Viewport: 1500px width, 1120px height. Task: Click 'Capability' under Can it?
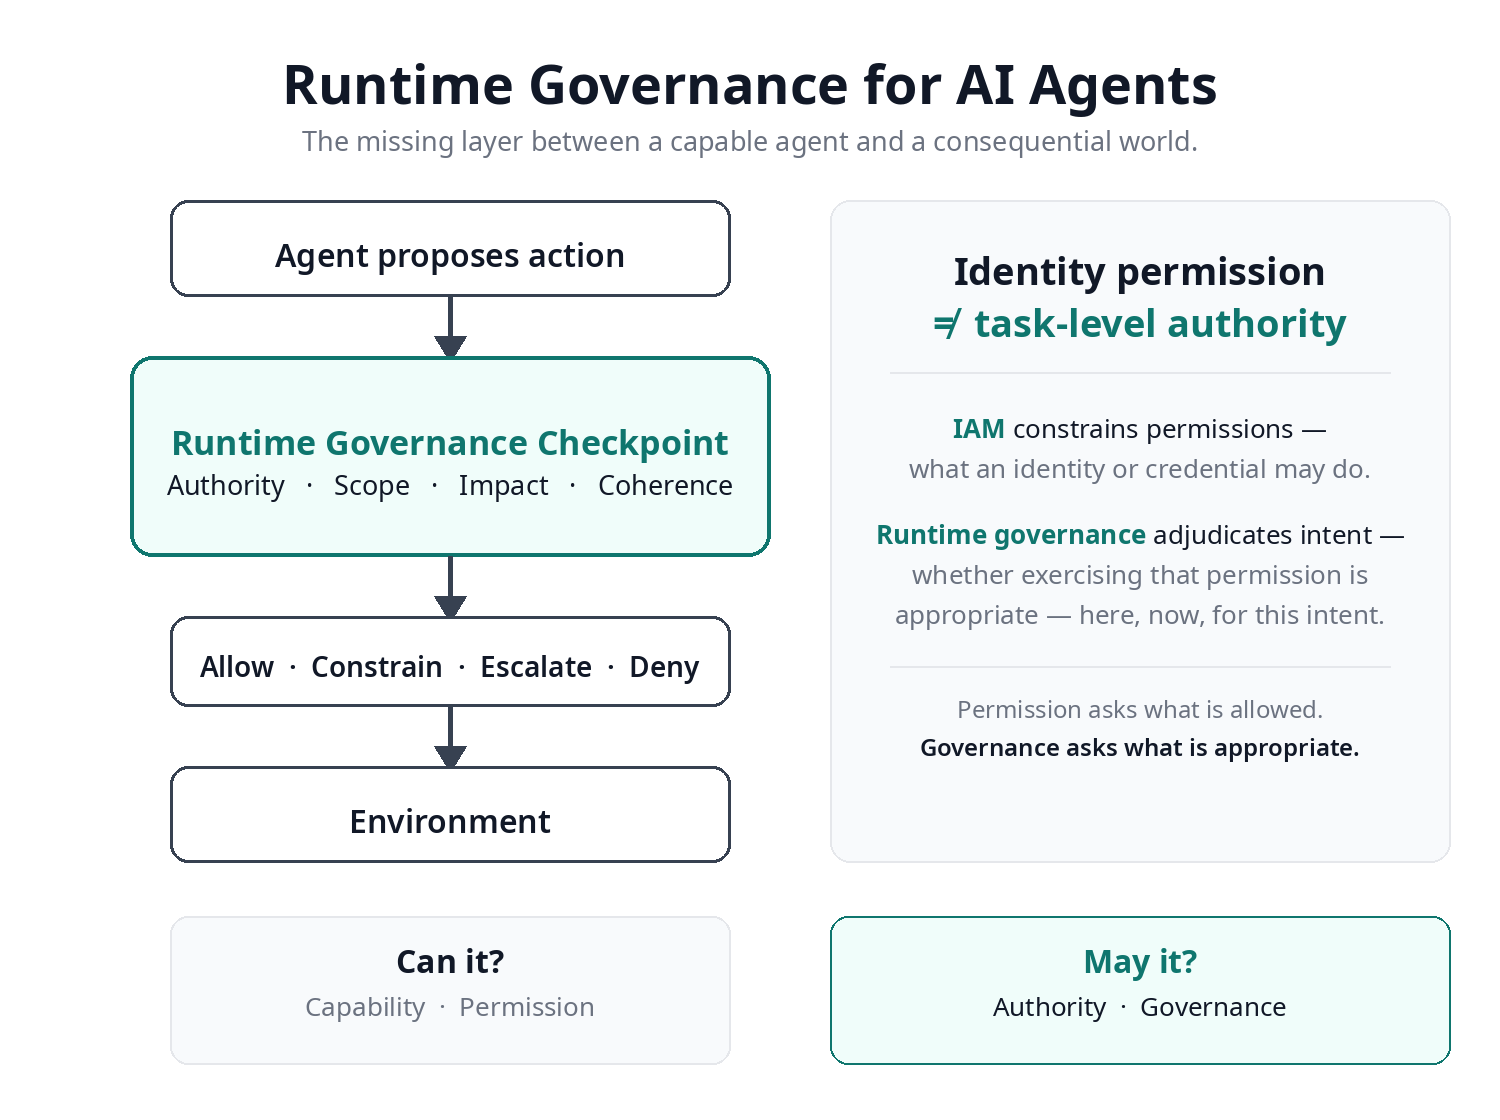click(365, 1008)
